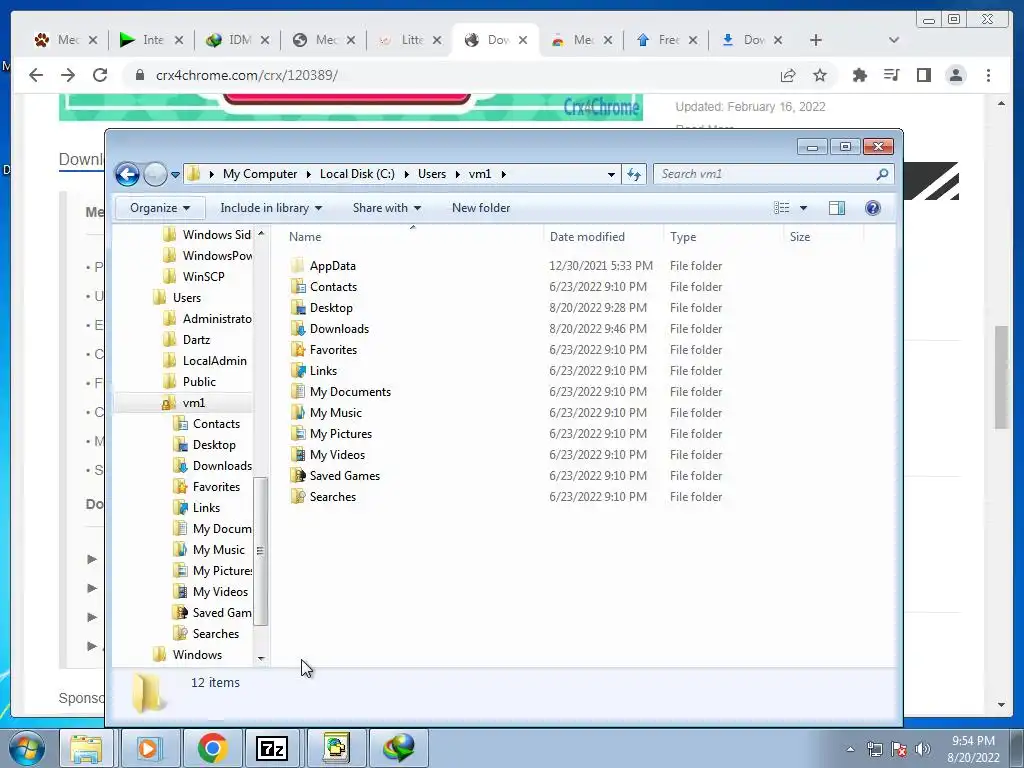
Task: Click navigation pane scroll up arrow
Action: coord(261,233)
